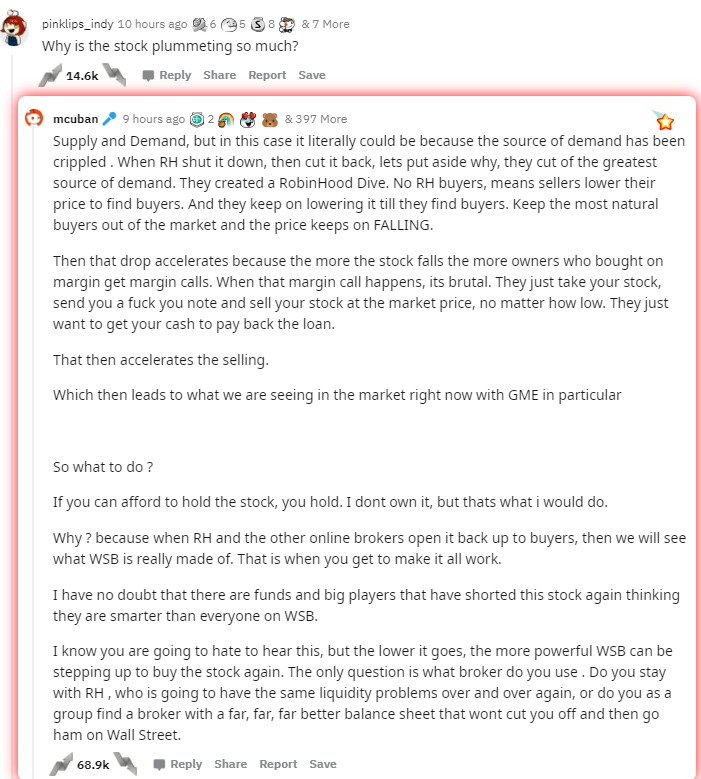701x779 pixels.
Task: Click mcuban's Snoo avatar icon
Action: (x=34, y=118)
